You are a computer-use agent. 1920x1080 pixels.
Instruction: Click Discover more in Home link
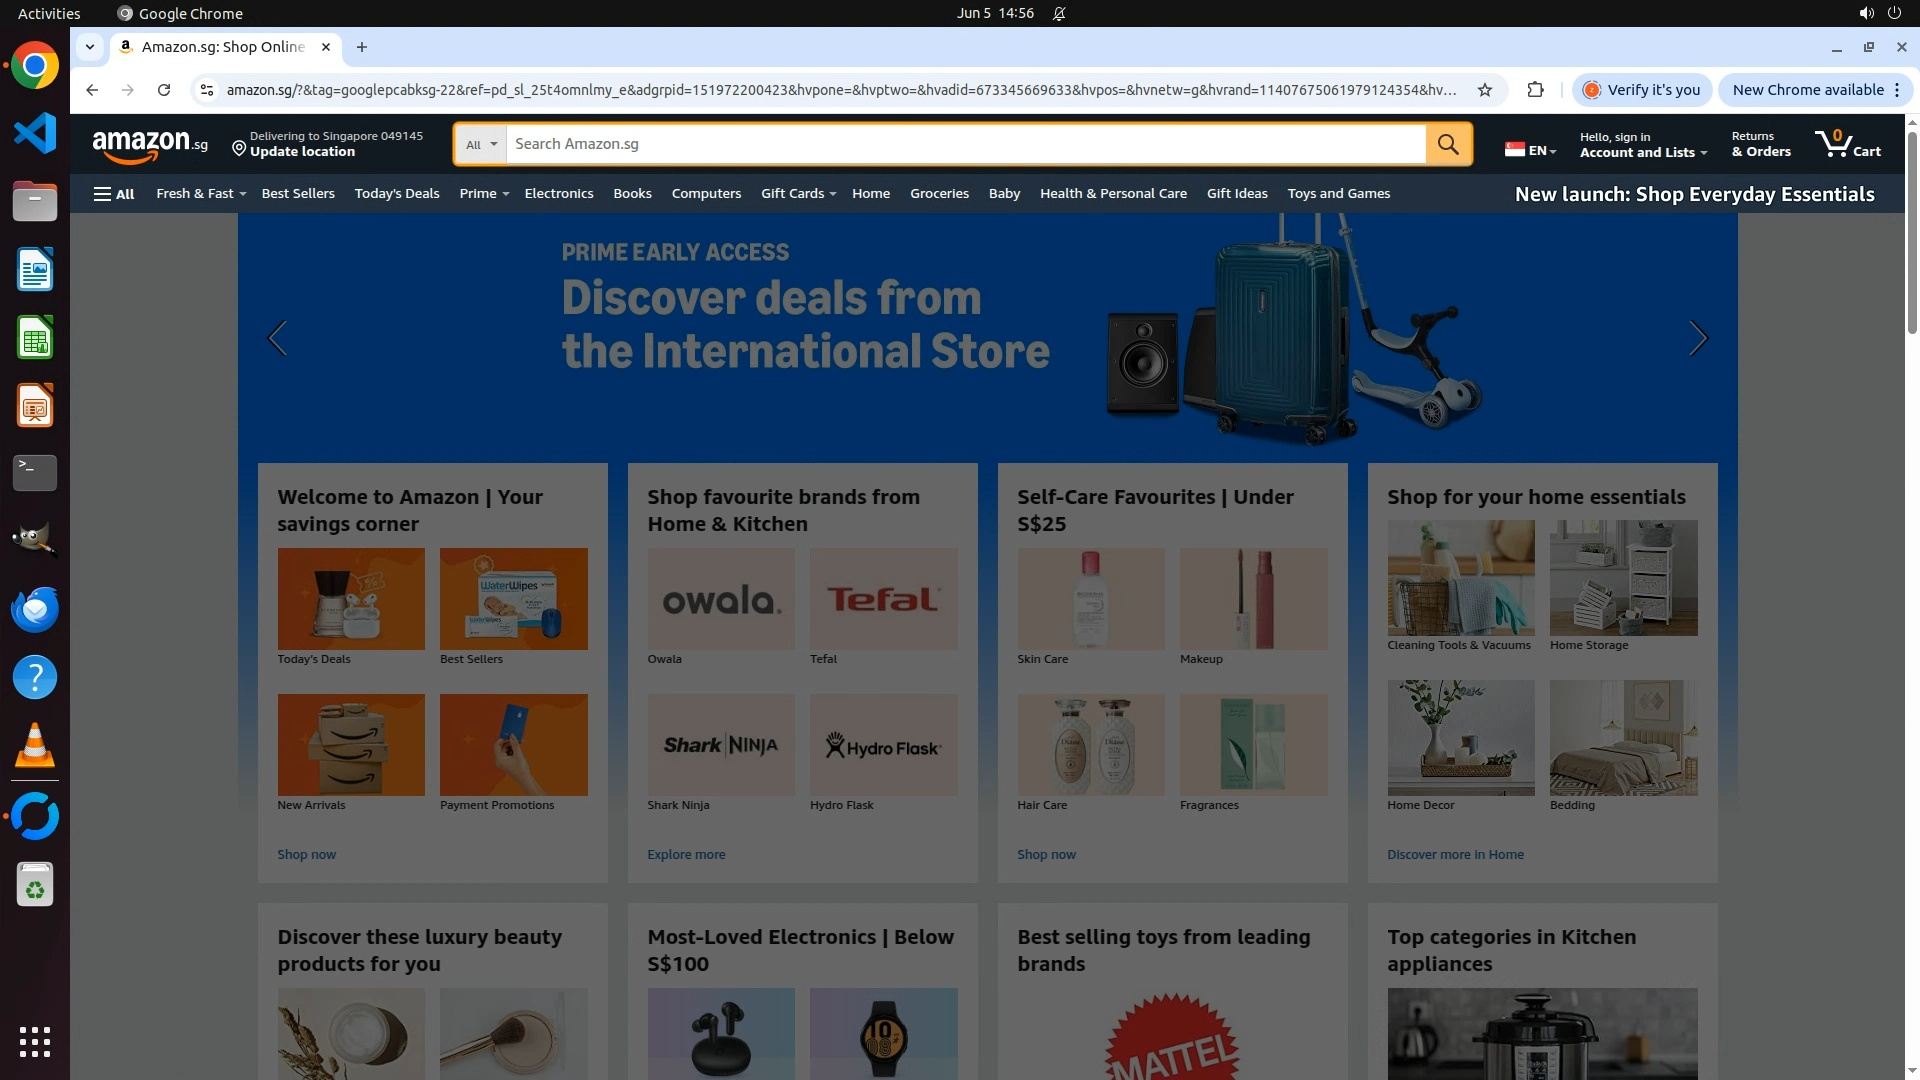coord(1455,855)
